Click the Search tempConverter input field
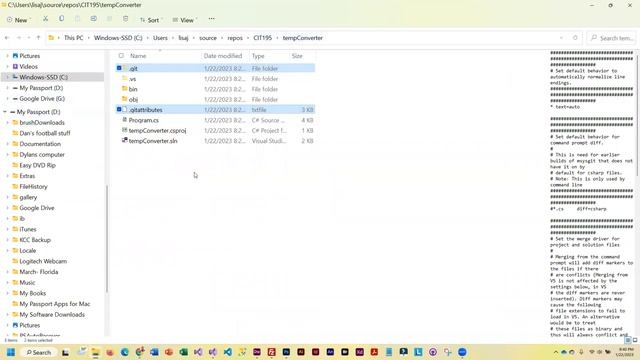 coord(611,38)
